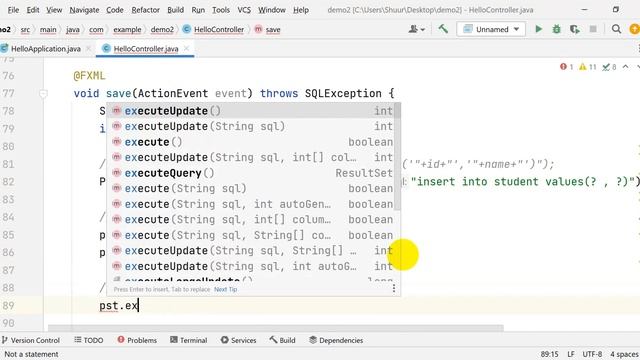
Task: Click UTF-8 encoding in status bar
Action: tap(592, 354)
